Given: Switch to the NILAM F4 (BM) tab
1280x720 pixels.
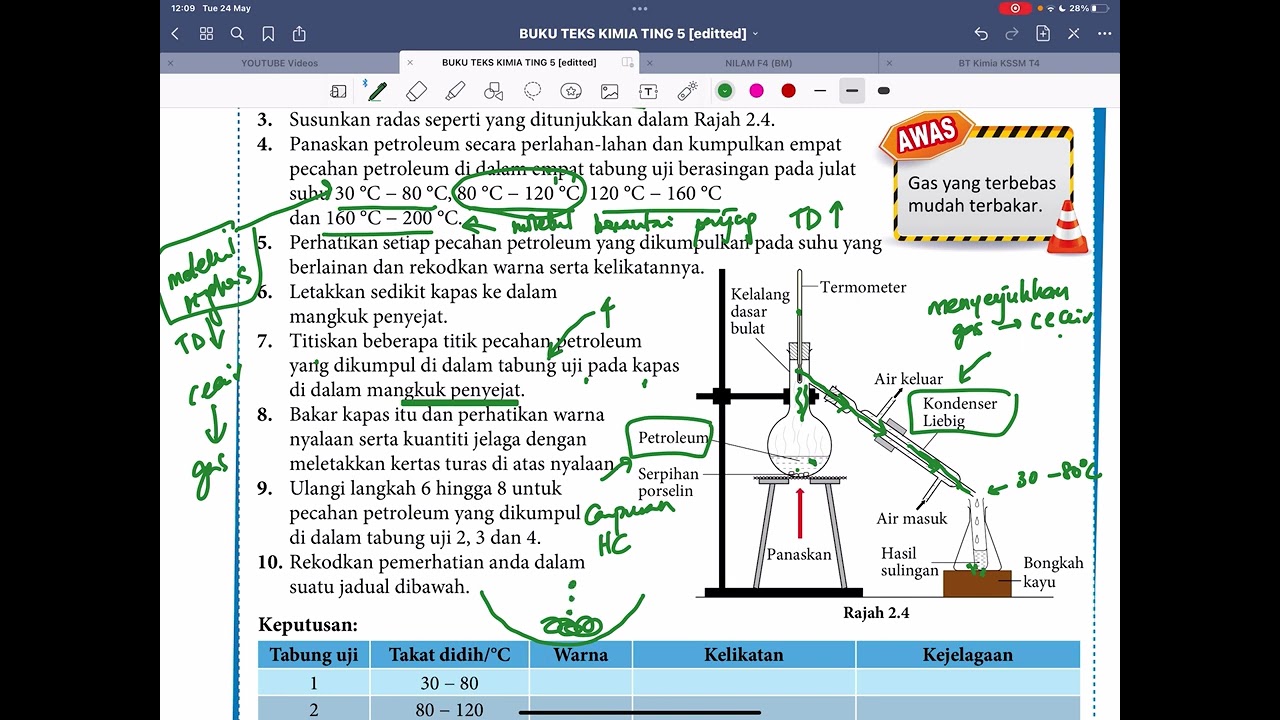Looking at the screenshot, I should point(758,63).
